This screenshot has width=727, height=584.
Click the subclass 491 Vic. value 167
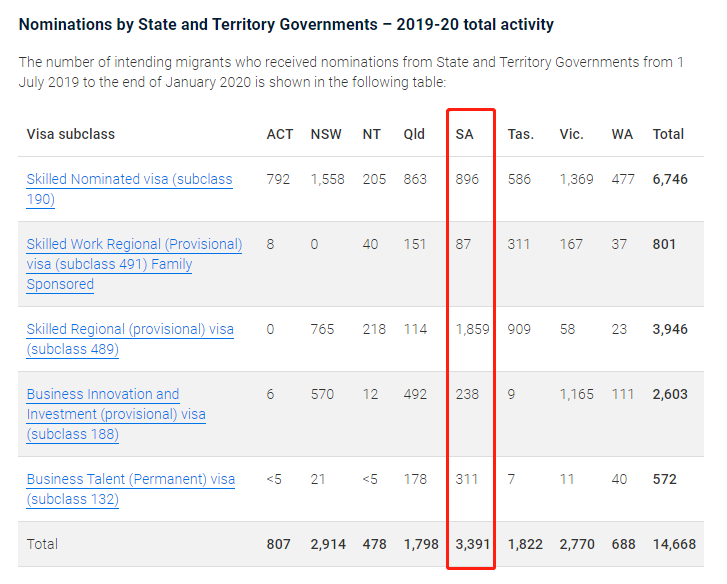click(571, 244)
